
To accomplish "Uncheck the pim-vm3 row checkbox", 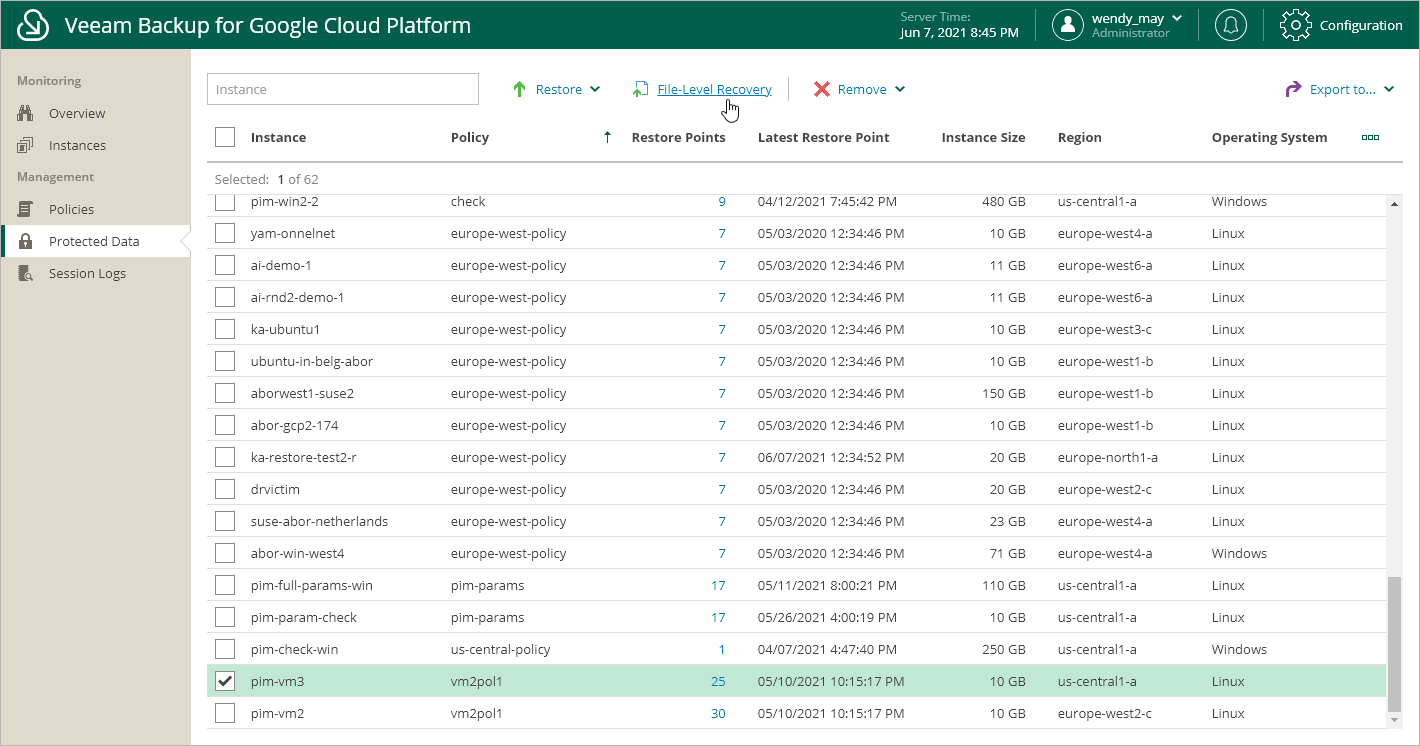I will [225, 681].
